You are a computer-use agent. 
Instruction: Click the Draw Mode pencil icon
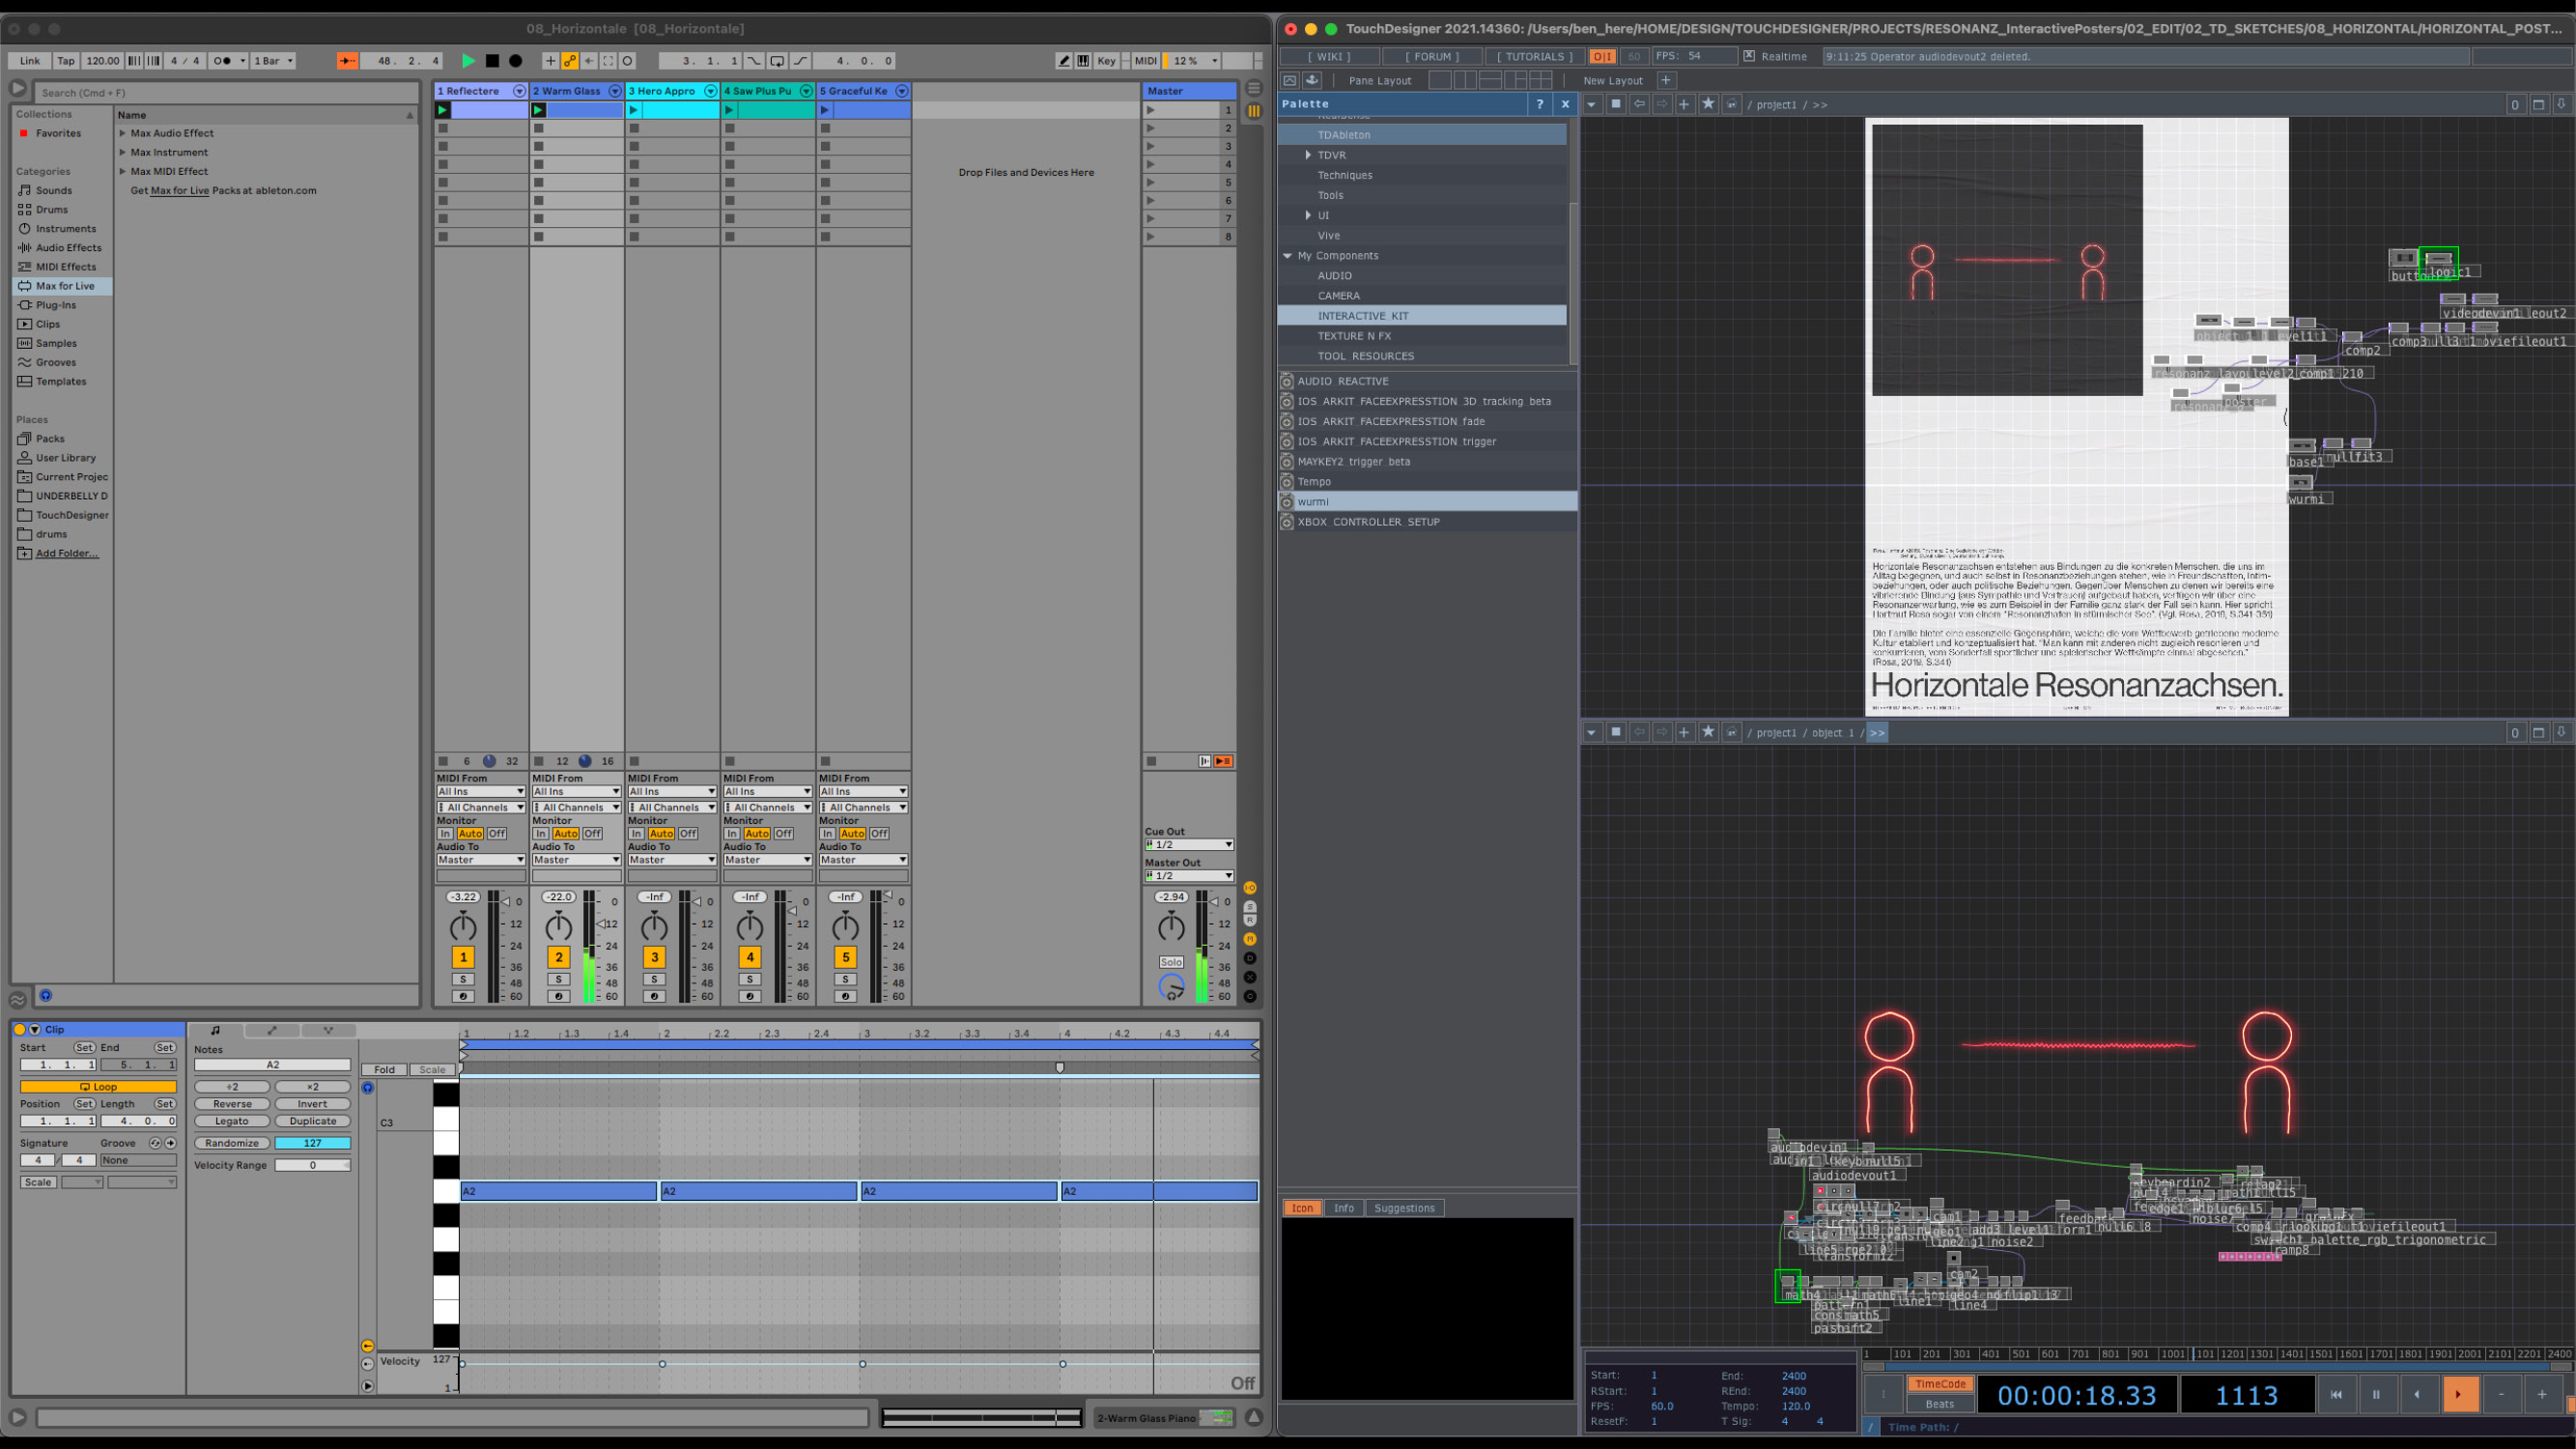(1064, 61)
